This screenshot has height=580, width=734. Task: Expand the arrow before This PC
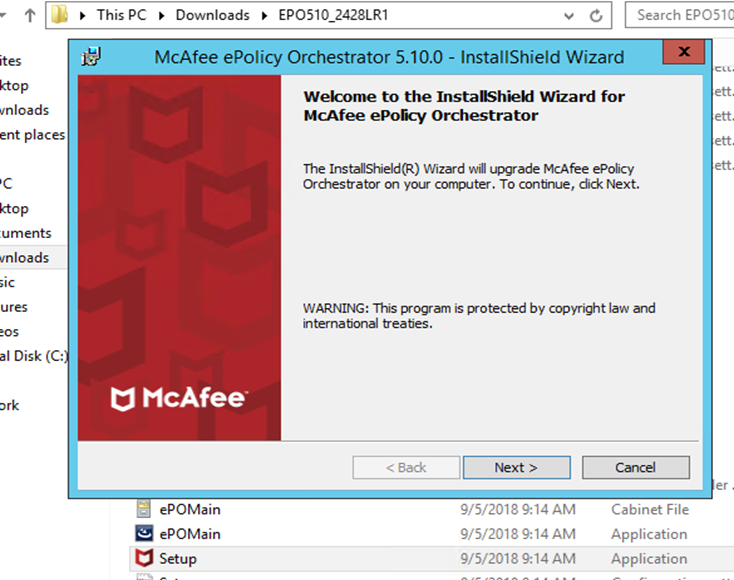(x=83, y=15)
